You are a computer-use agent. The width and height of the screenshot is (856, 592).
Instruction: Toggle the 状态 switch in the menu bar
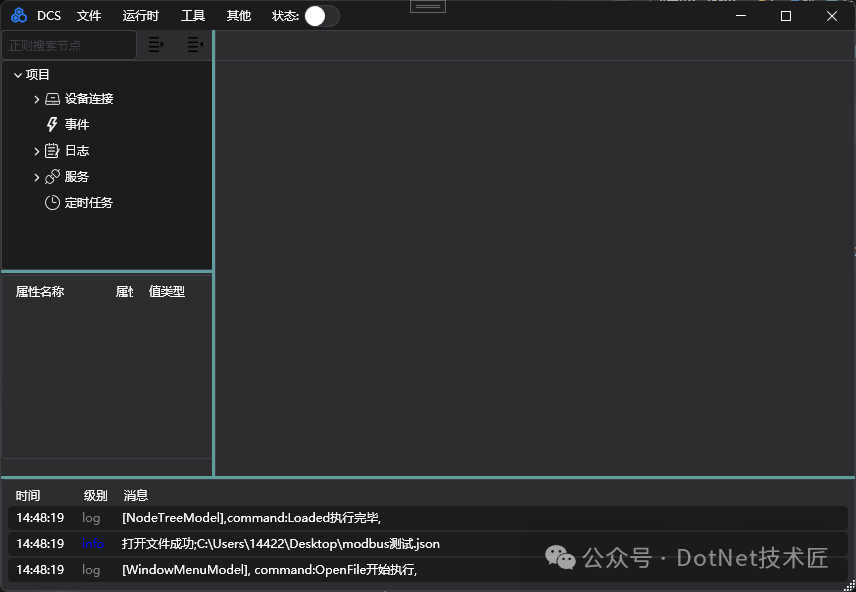(x=321, y=15)
